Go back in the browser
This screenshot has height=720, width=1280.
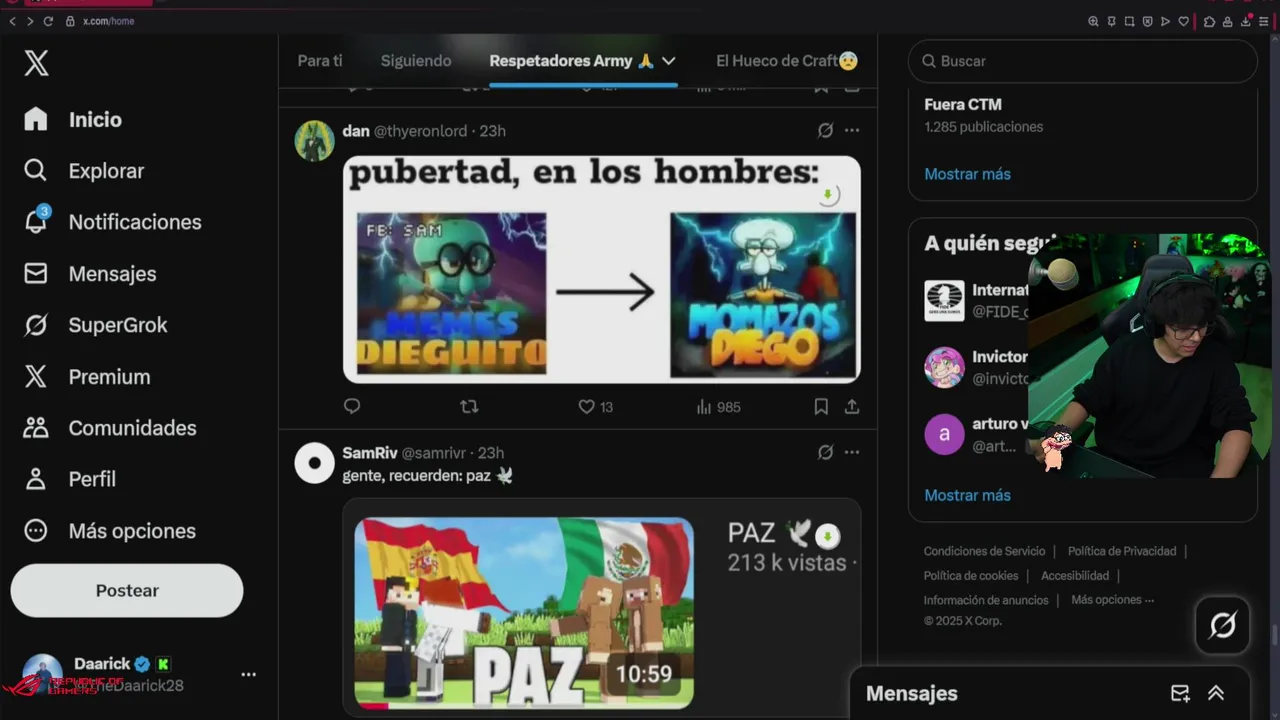[12, 21]
